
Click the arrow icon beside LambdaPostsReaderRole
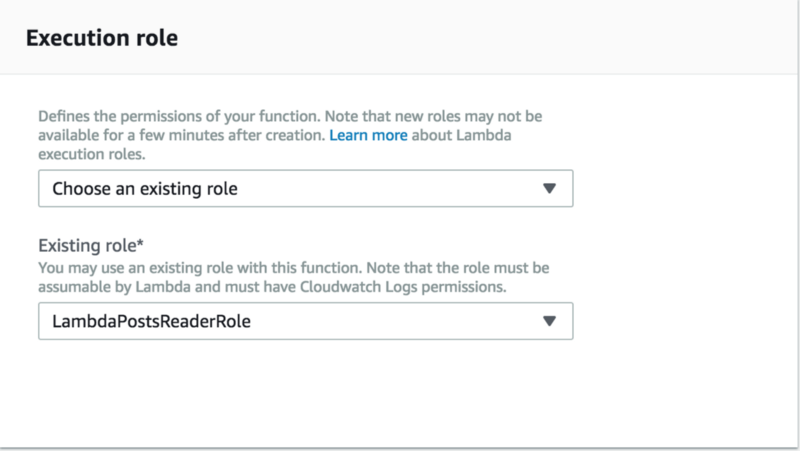[x=549, y=321]
